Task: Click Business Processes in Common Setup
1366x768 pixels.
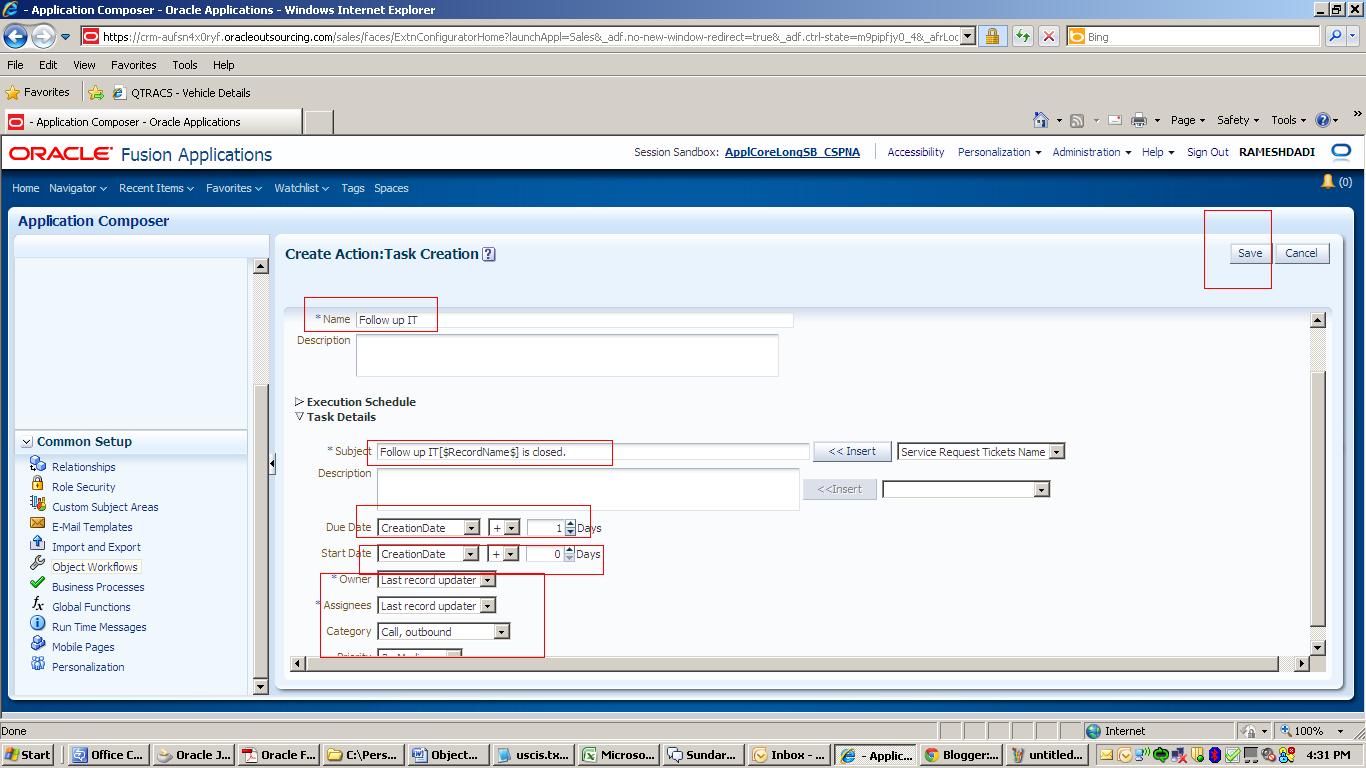Action: (x=98, y=587)
